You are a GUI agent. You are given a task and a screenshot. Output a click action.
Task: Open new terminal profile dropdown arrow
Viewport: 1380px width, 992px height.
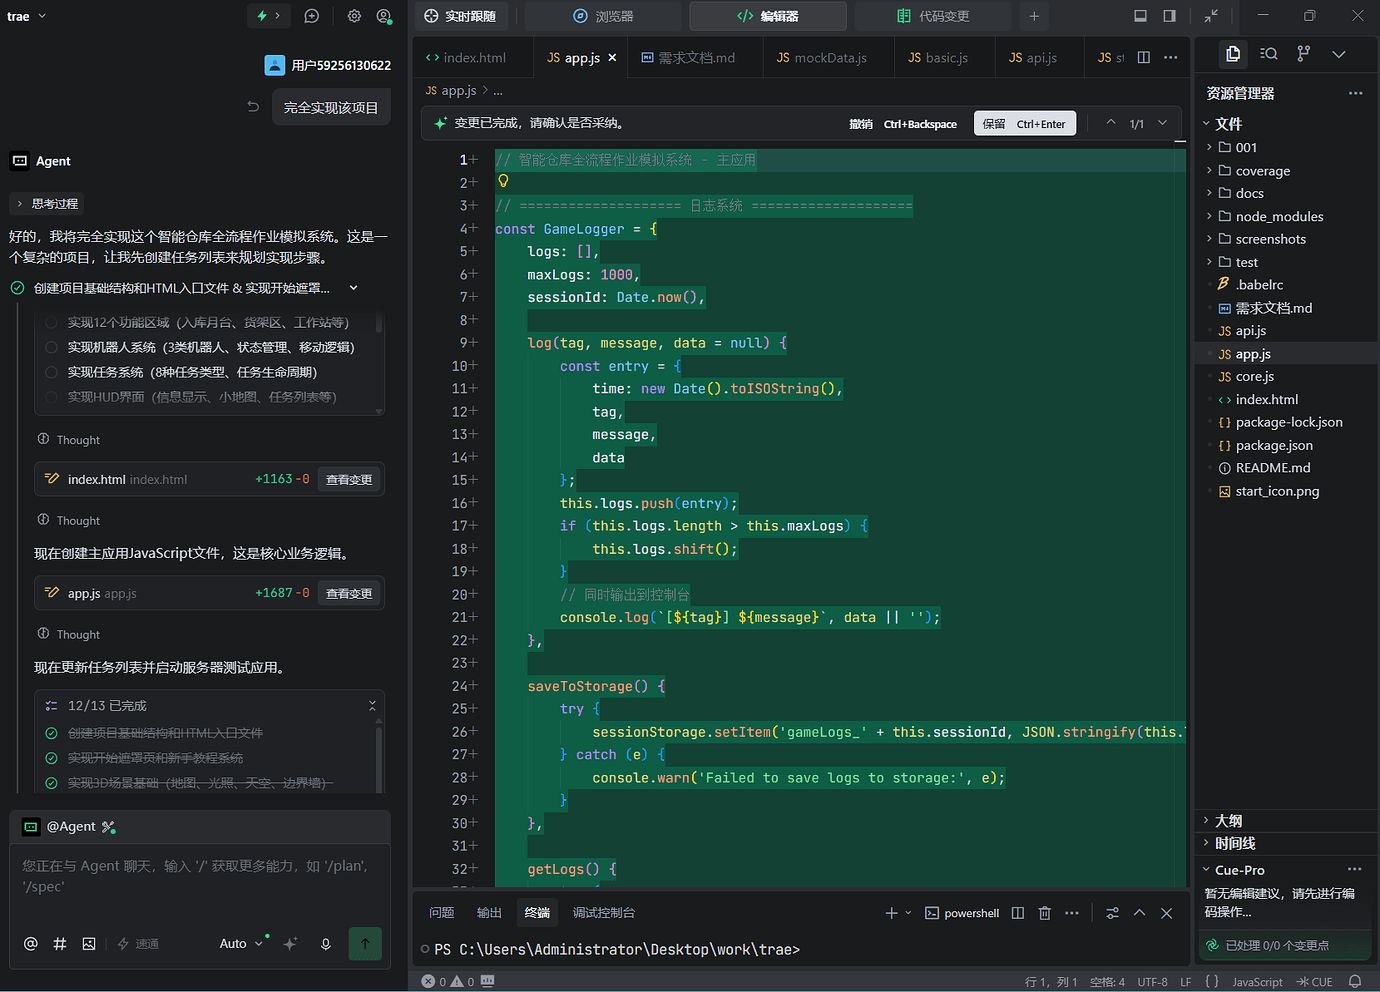click(908, 913)
